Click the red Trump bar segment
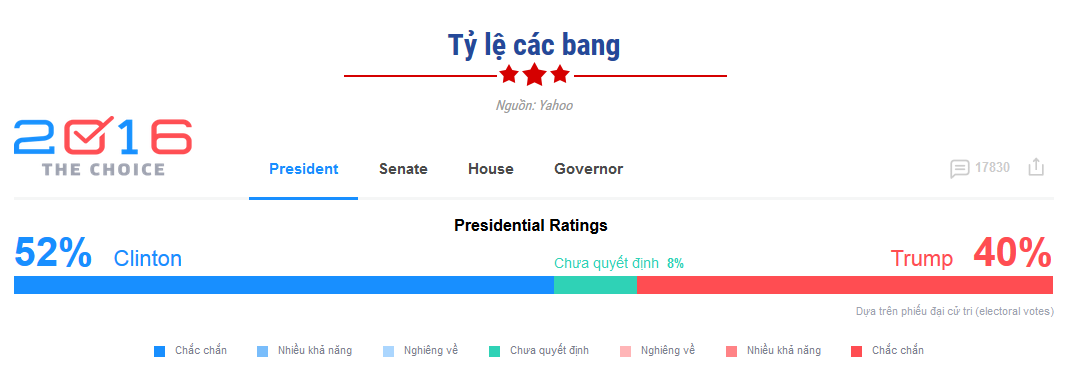The image size is (1076, 368). tap(845, 285)
